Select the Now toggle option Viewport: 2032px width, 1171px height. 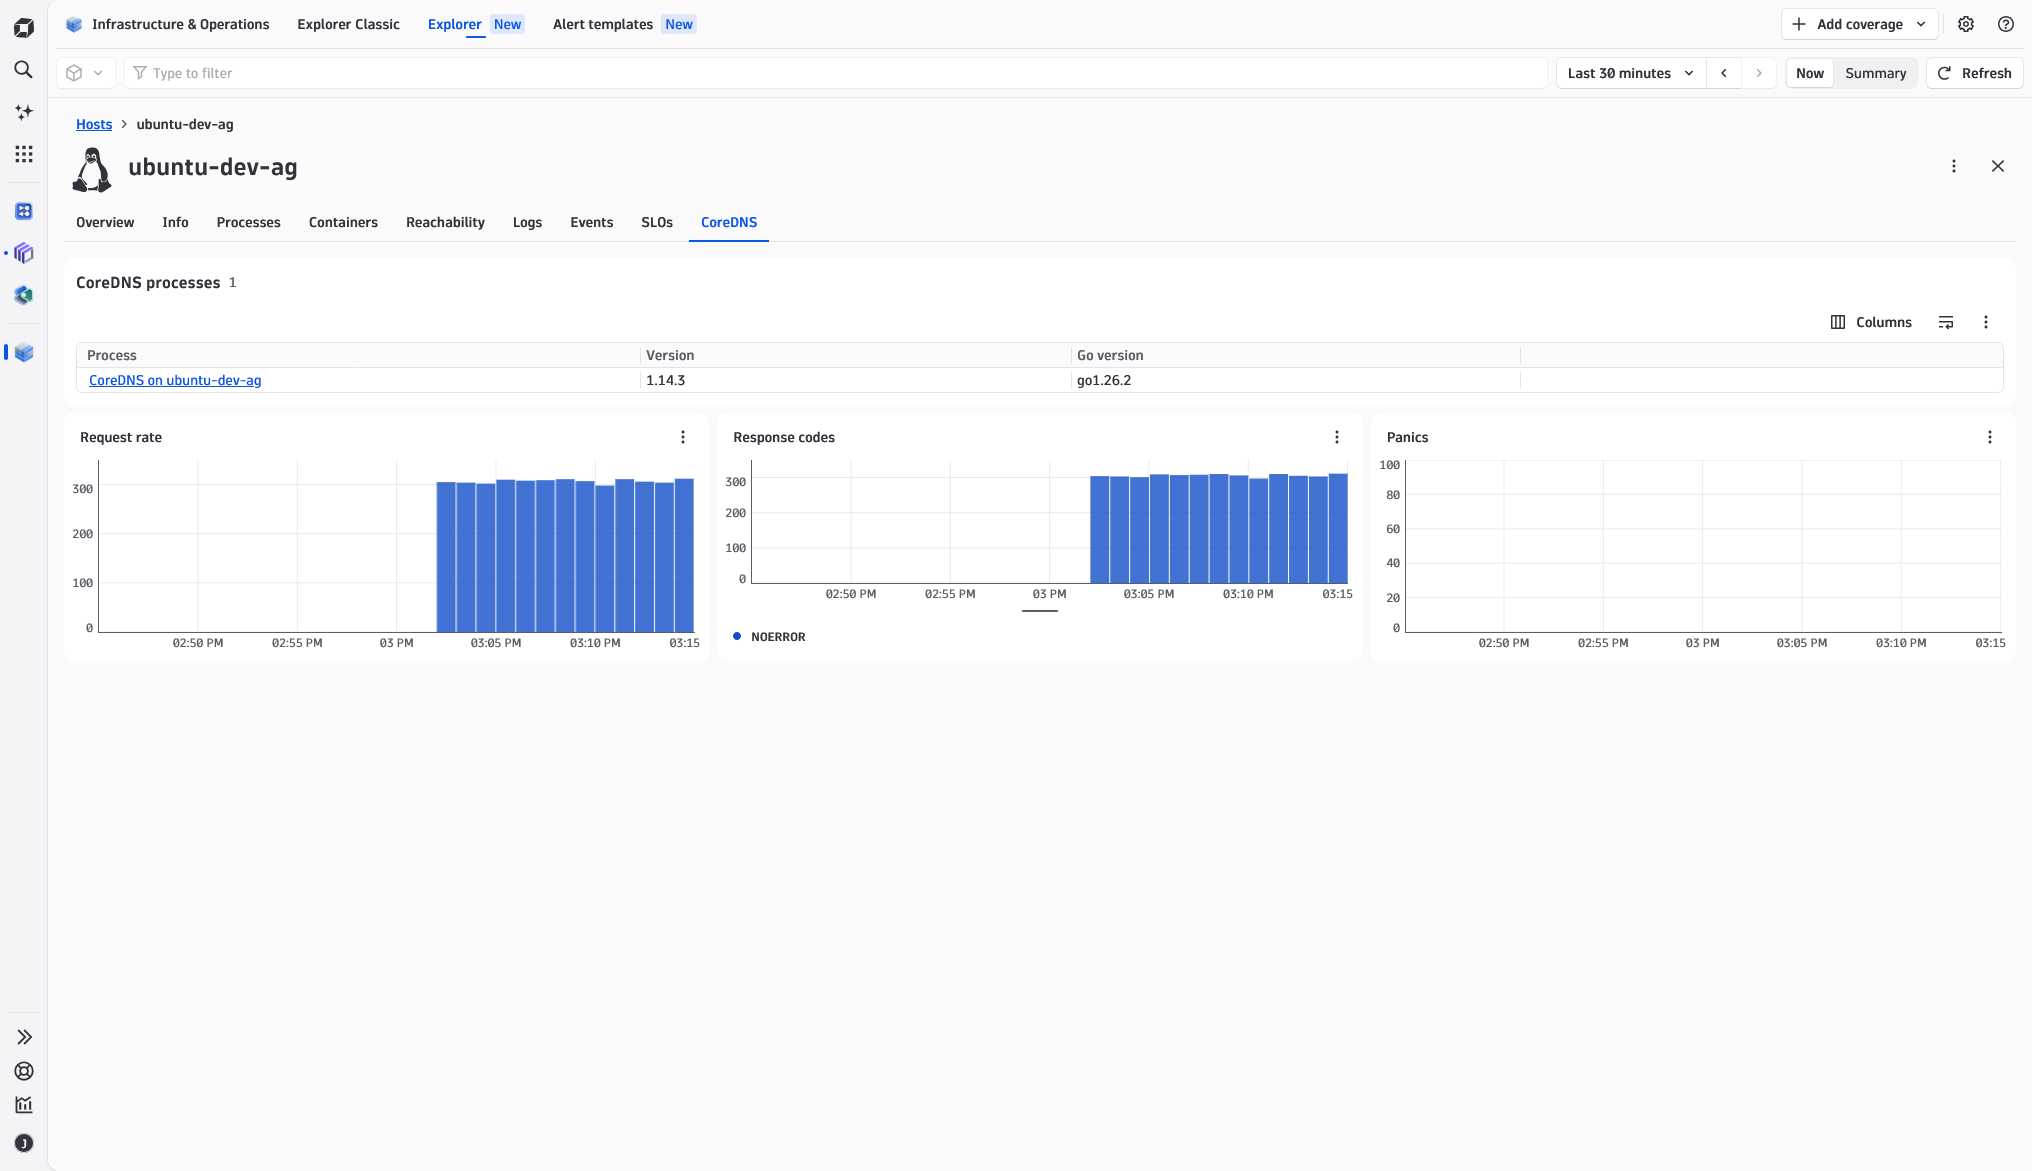1810,73
